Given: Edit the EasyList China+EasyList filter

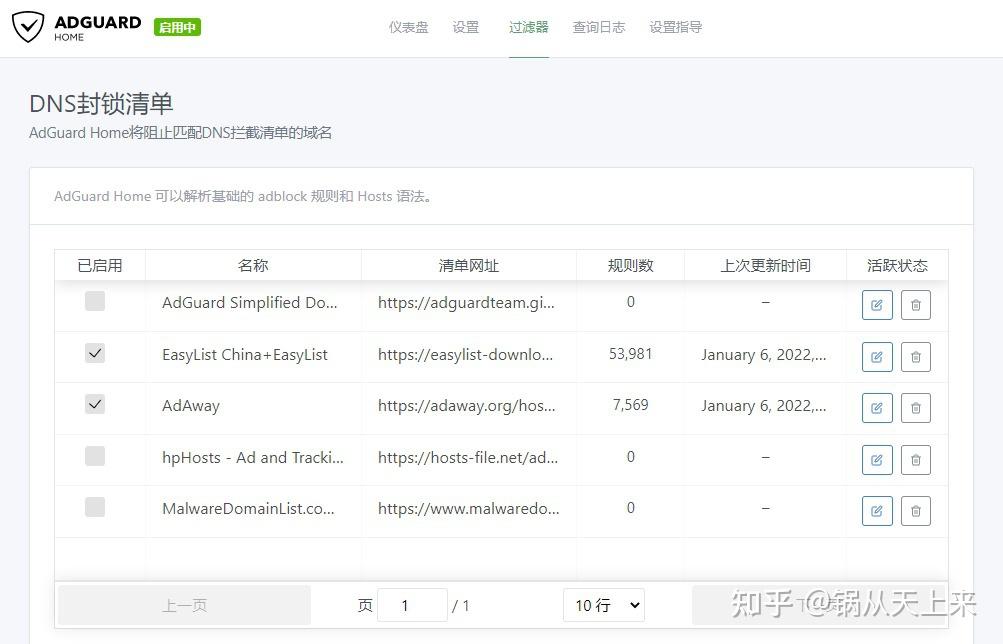Looking at the screenshot, I should [877, 357].
